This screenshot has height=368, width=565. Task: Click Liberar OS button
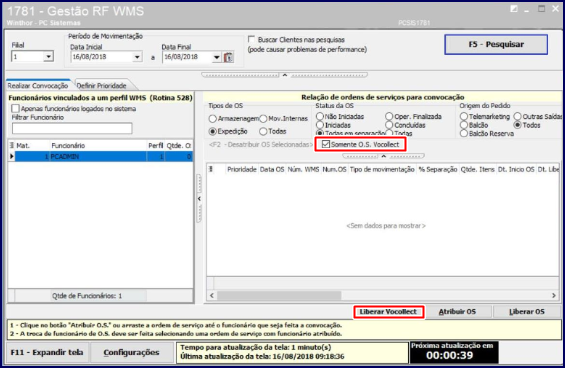(526, 311)
